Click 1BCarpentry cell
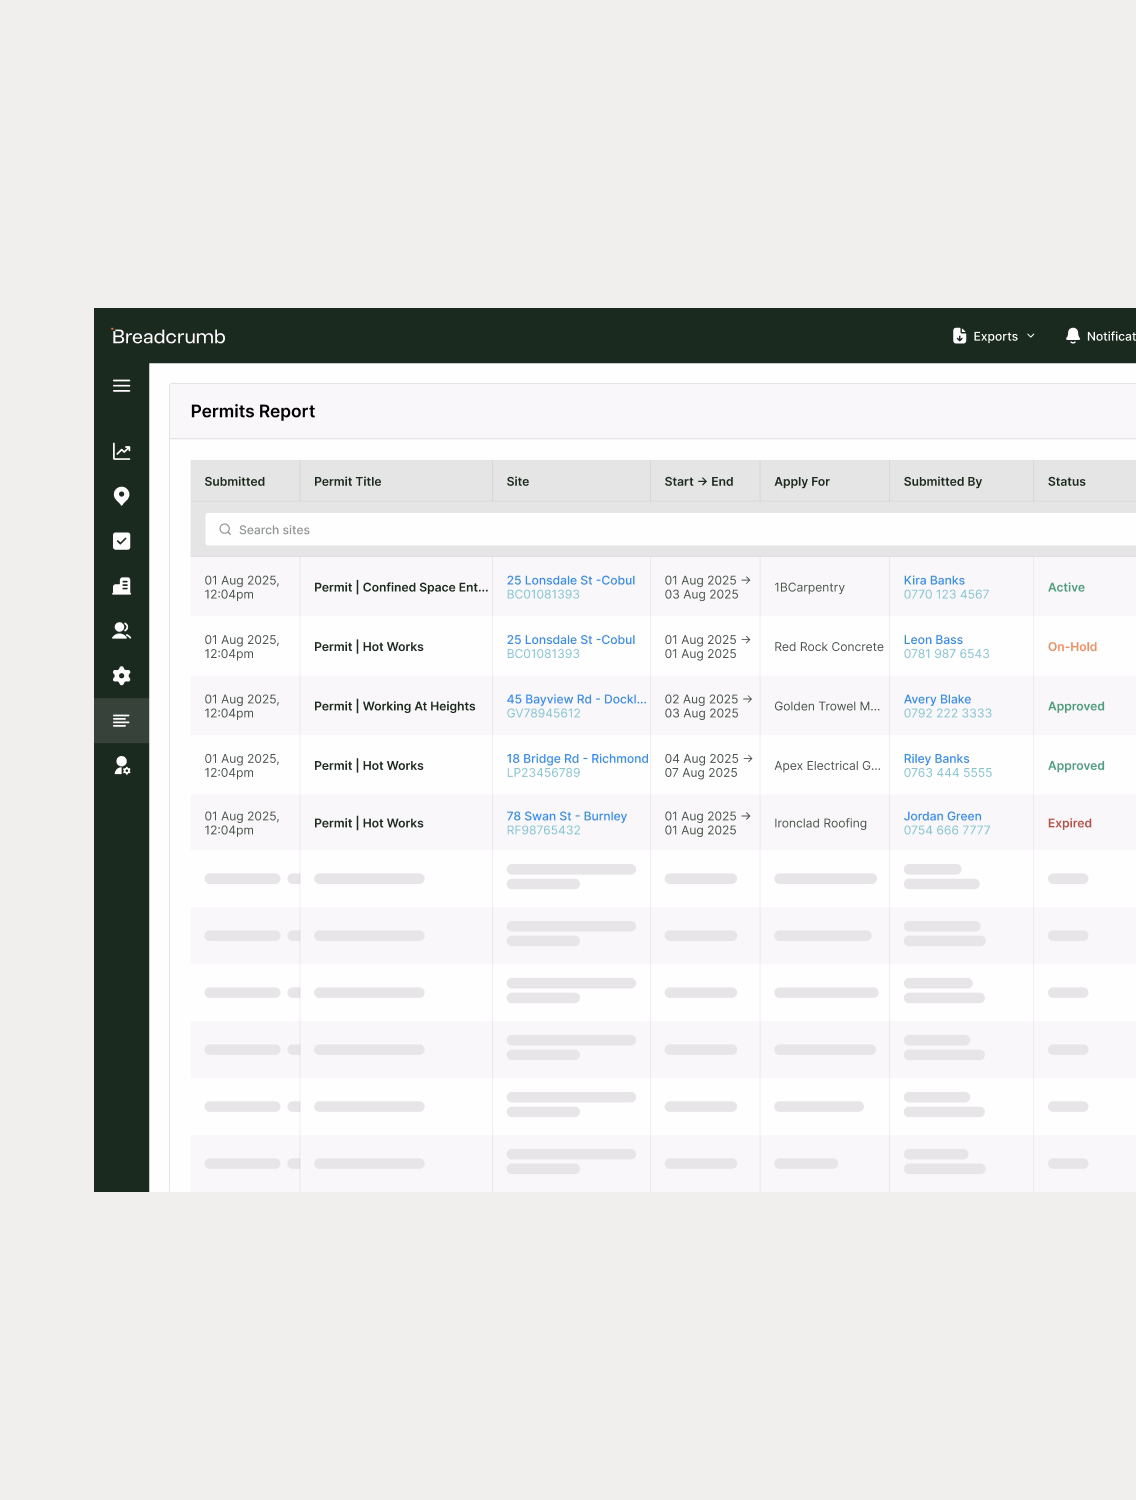 809,587
